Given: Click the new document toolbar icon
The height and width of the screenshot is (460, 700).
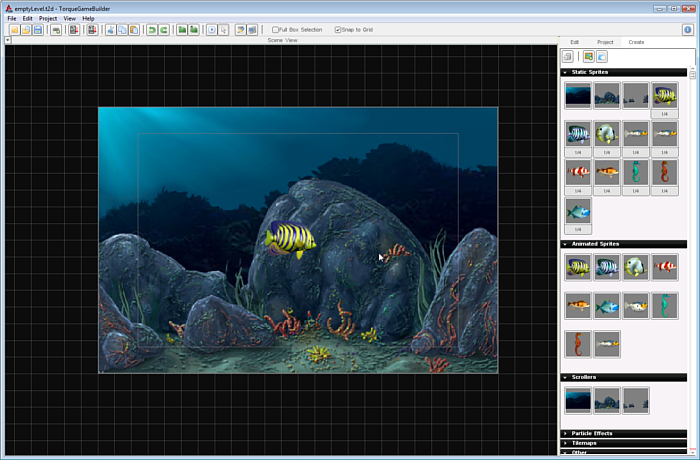Looking at the screenshot, I should pyautogui.click(x=14, y=30).
